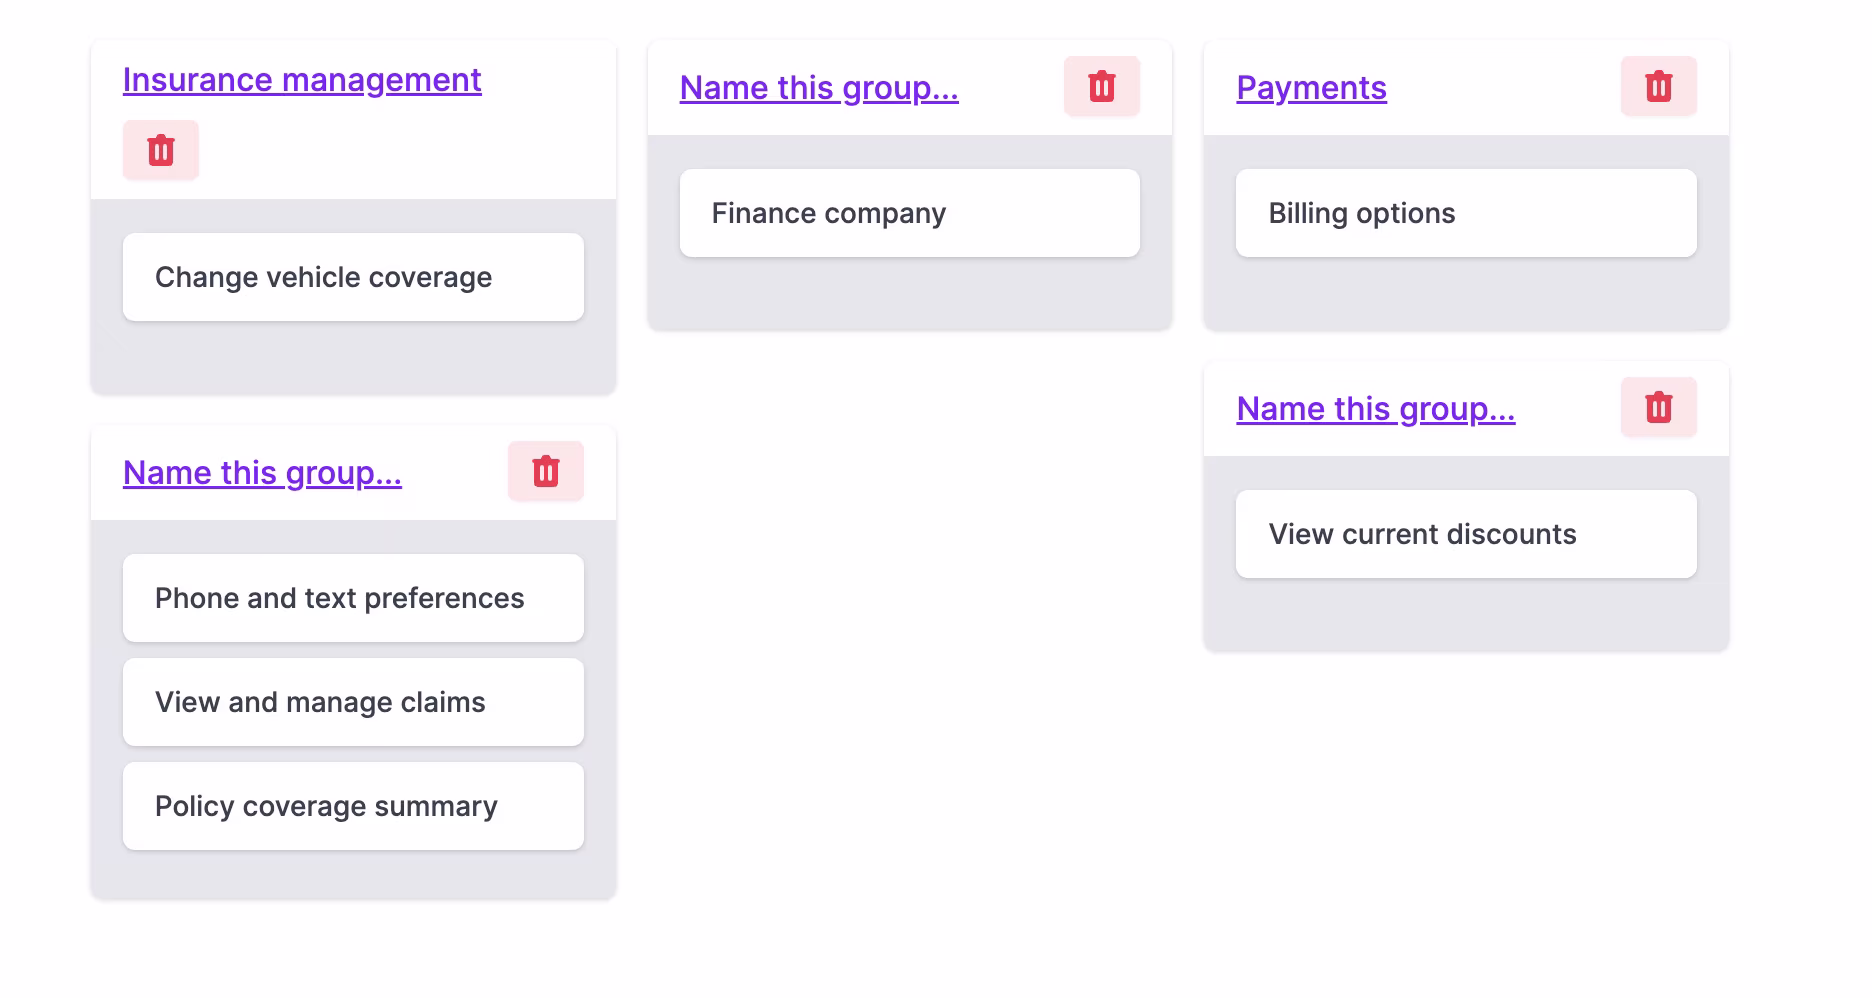
Task: Select the Phone and text preferences card
Action: pyautogui.click(x=353, y=598)
